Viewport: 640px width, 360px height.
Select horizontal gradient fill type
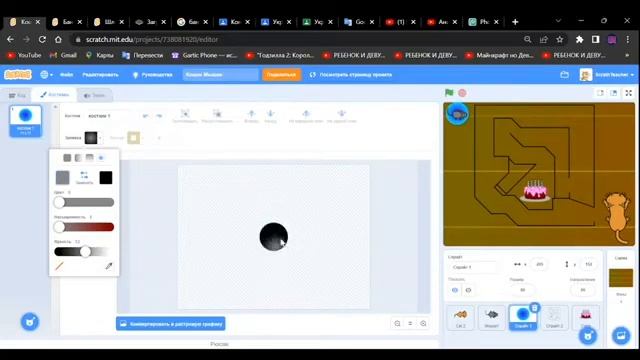point(78,158)
